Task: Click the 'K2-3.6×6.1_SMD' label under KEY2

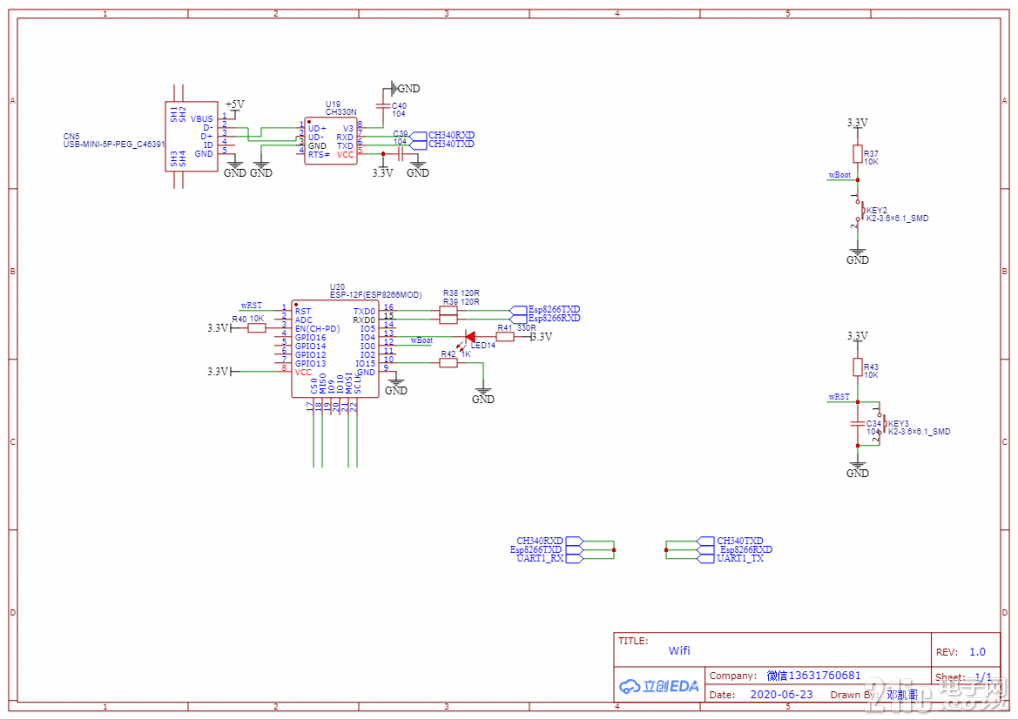Action: point(897,218)
